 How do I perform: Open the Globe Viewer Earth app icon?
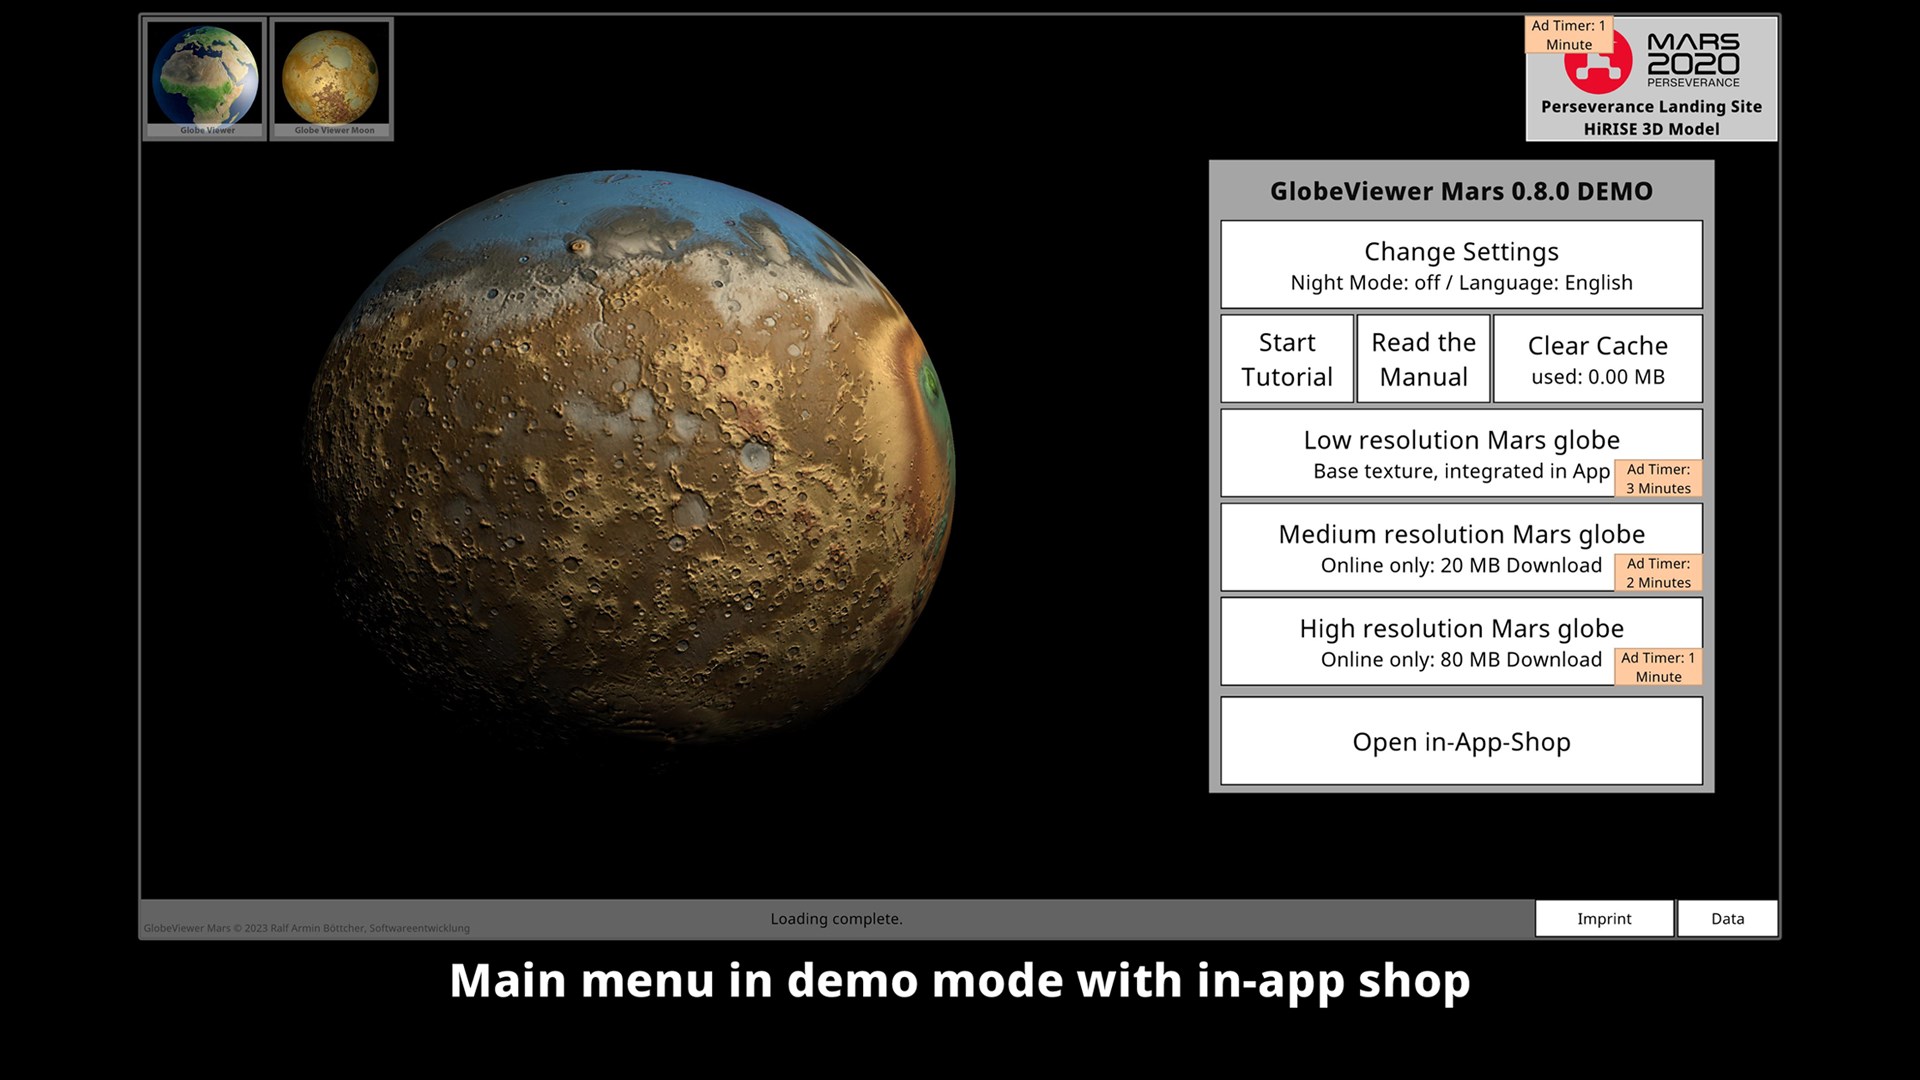coord(205,78)
